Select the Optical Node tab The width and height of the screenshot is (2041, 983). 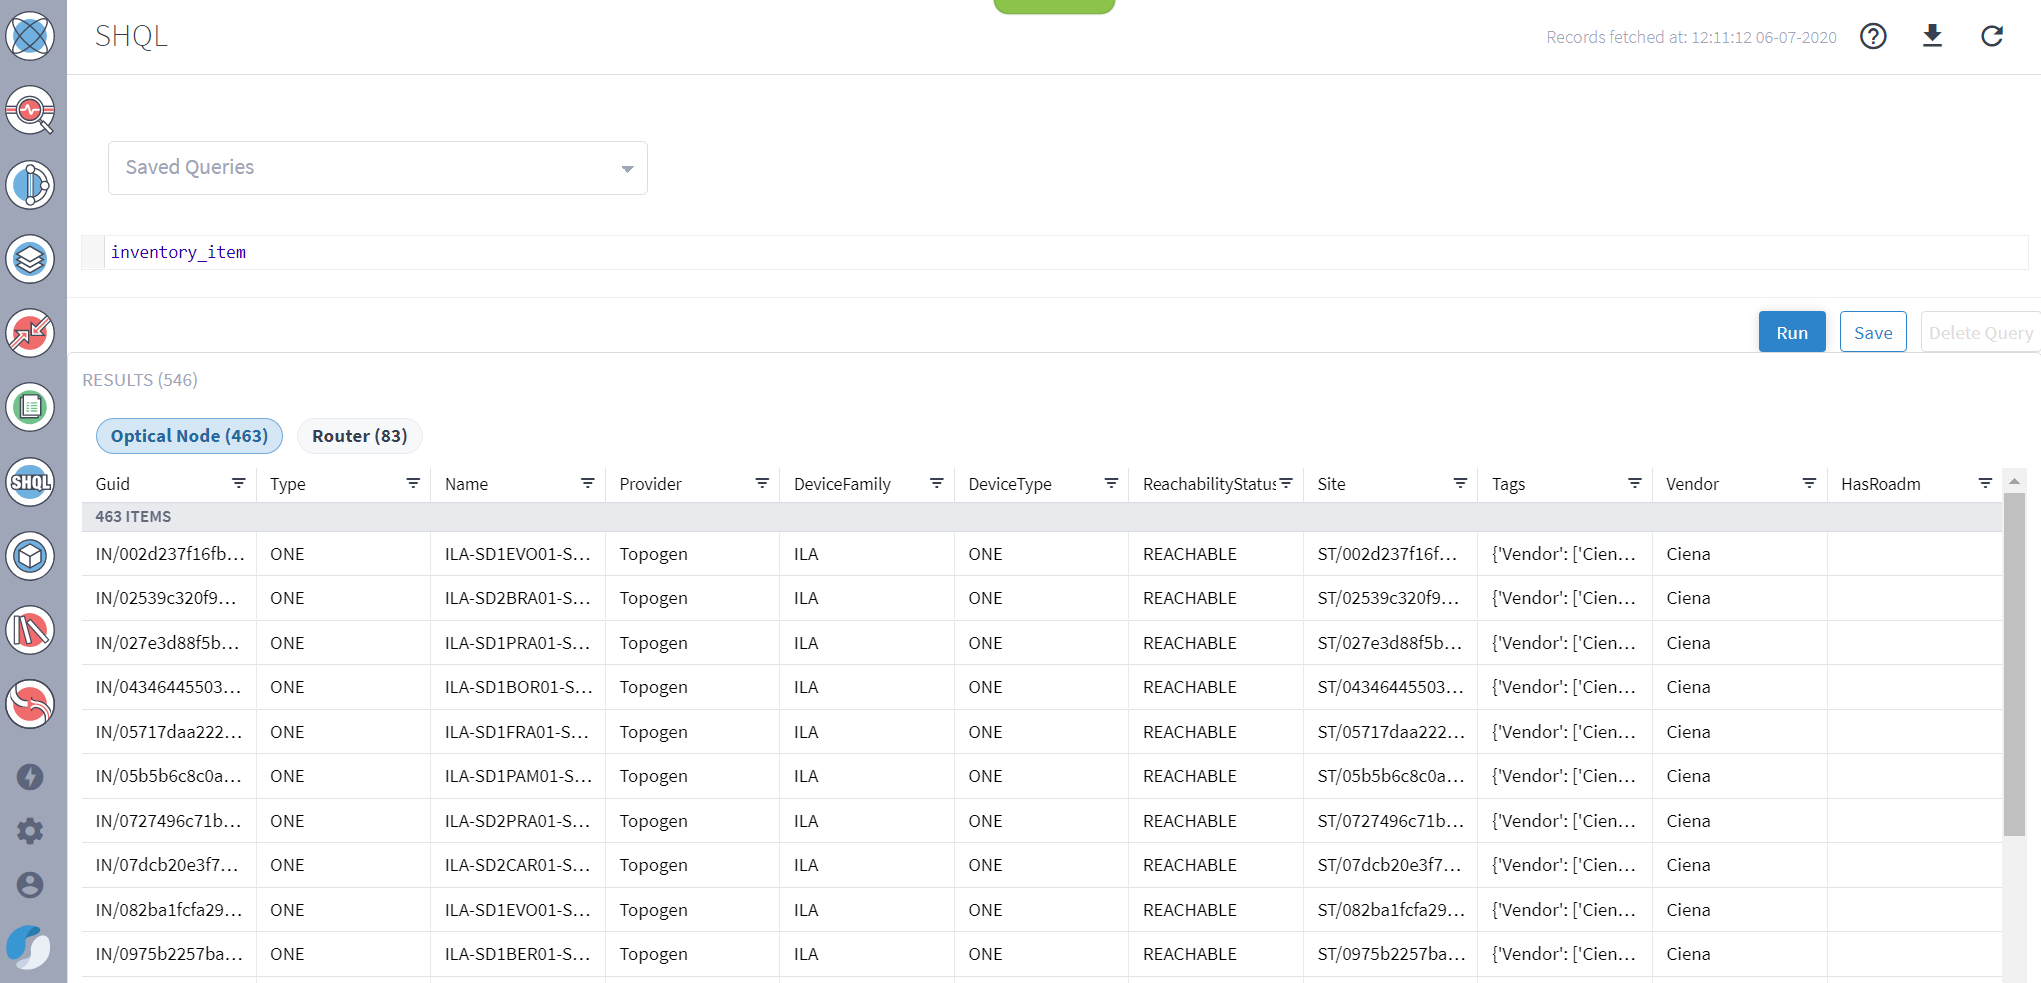tap(189, 436)
